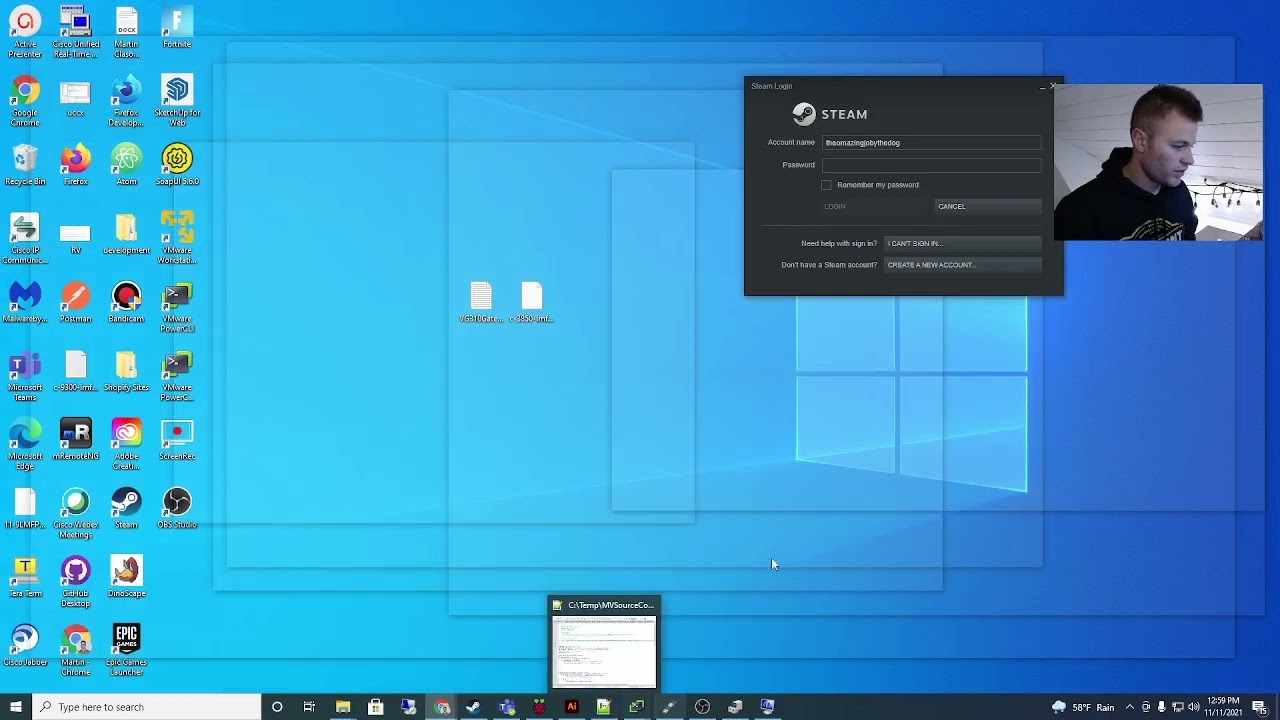Select the OBS Studio desktop icon
The height and width of the screenshot is (720, 1280).
pyautogui.click(x=177, y=508)
